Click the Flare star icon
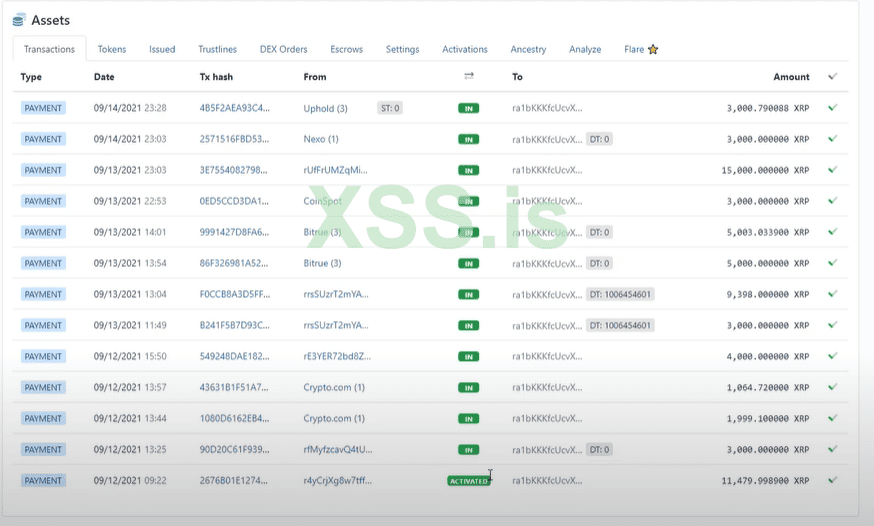 click(x=653, y=49)
